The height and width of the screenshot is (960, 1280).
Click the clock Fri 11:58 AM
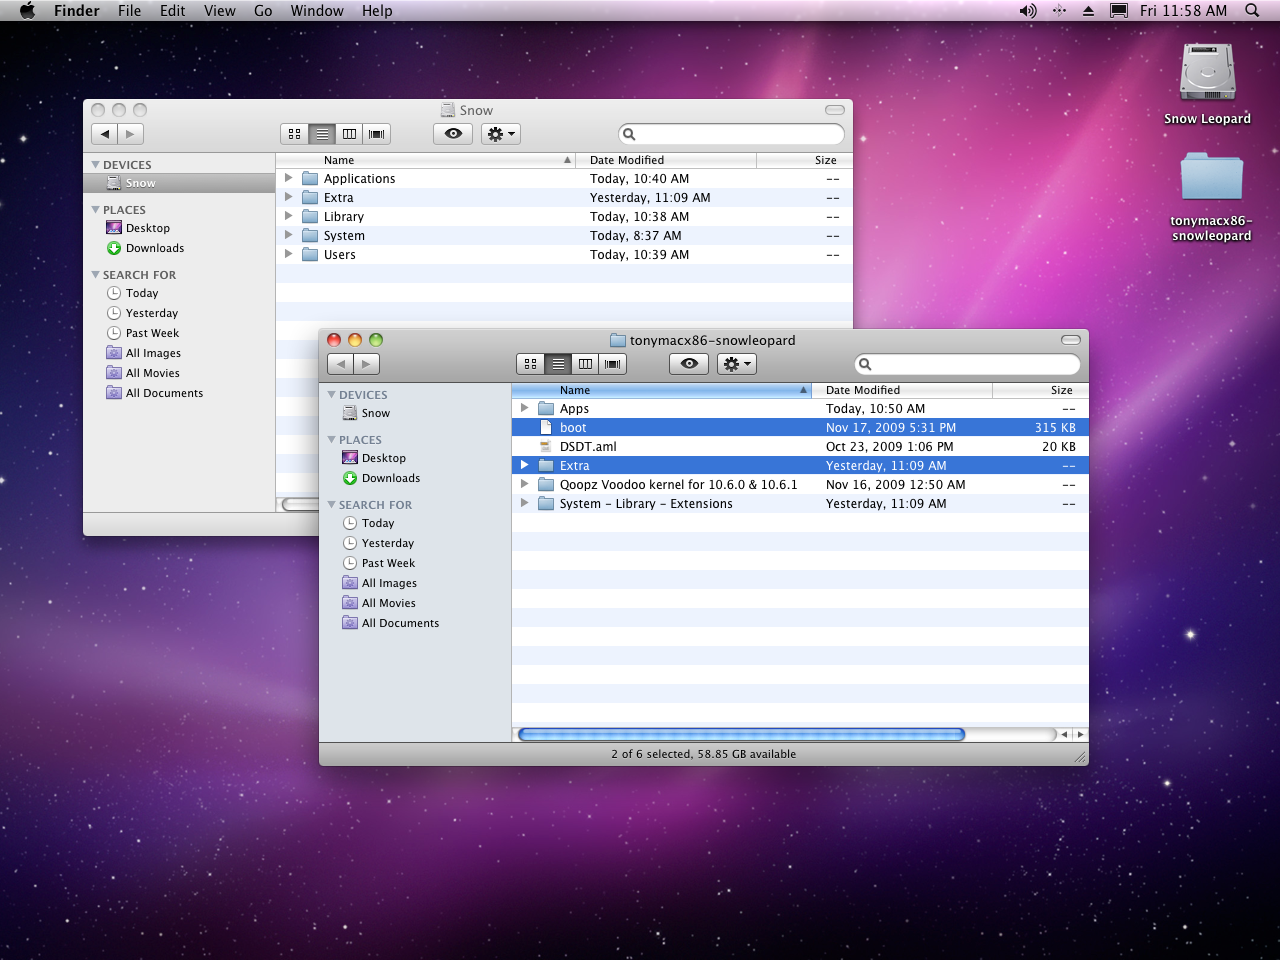pyautogui.click(x=1183, y=10)
